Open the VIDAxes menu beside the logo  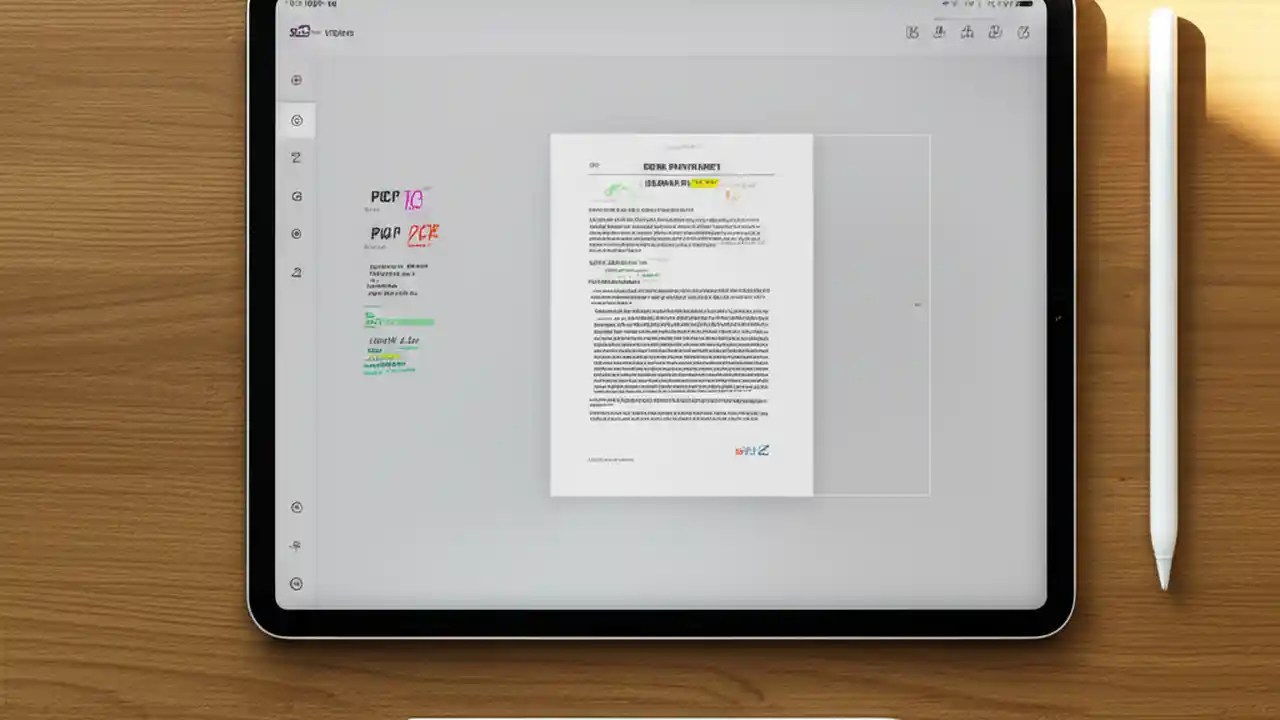click(338, 33)
